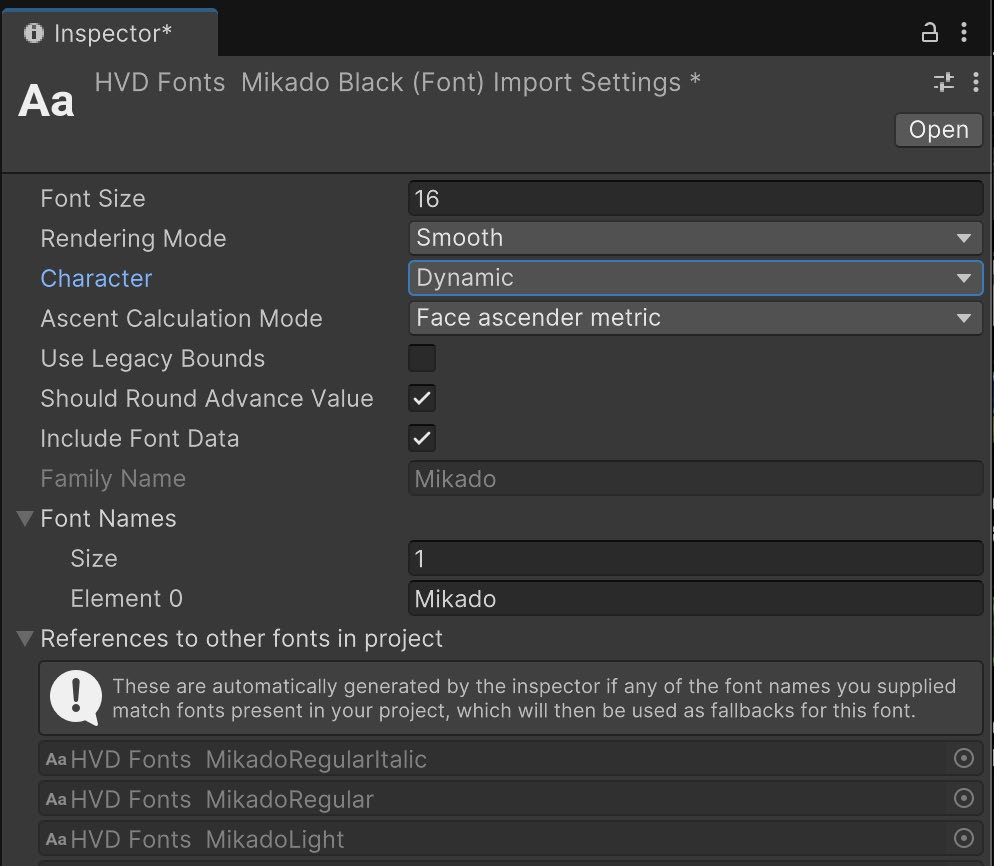The width and height of the screenshot is (994, 866).
Task: Click the Font Names Size field
Action: 695,559
